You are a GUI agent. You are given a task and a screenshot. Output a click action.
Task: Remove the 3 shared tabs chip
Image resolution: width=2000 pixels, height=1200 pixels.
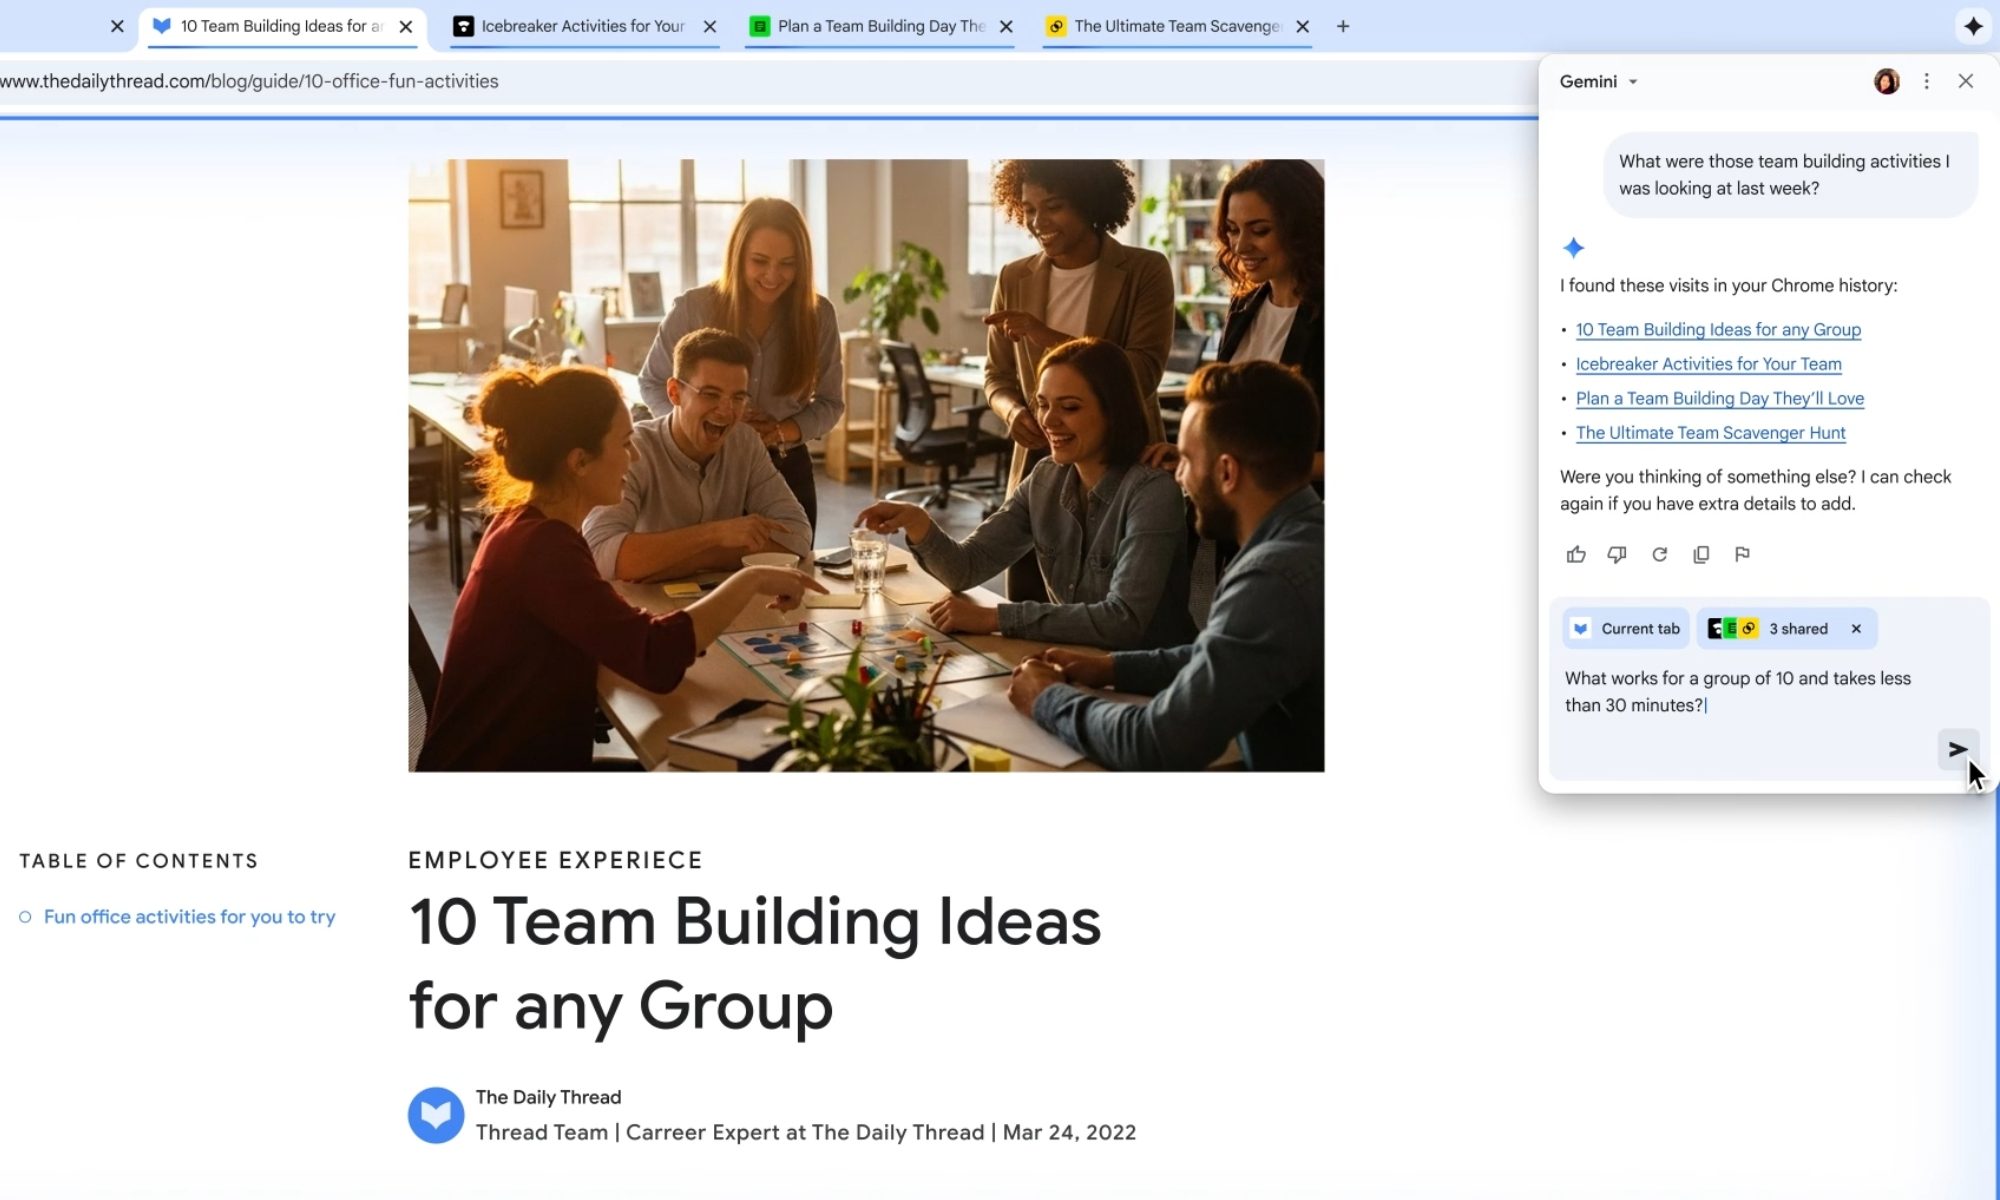coord(1856,629)
